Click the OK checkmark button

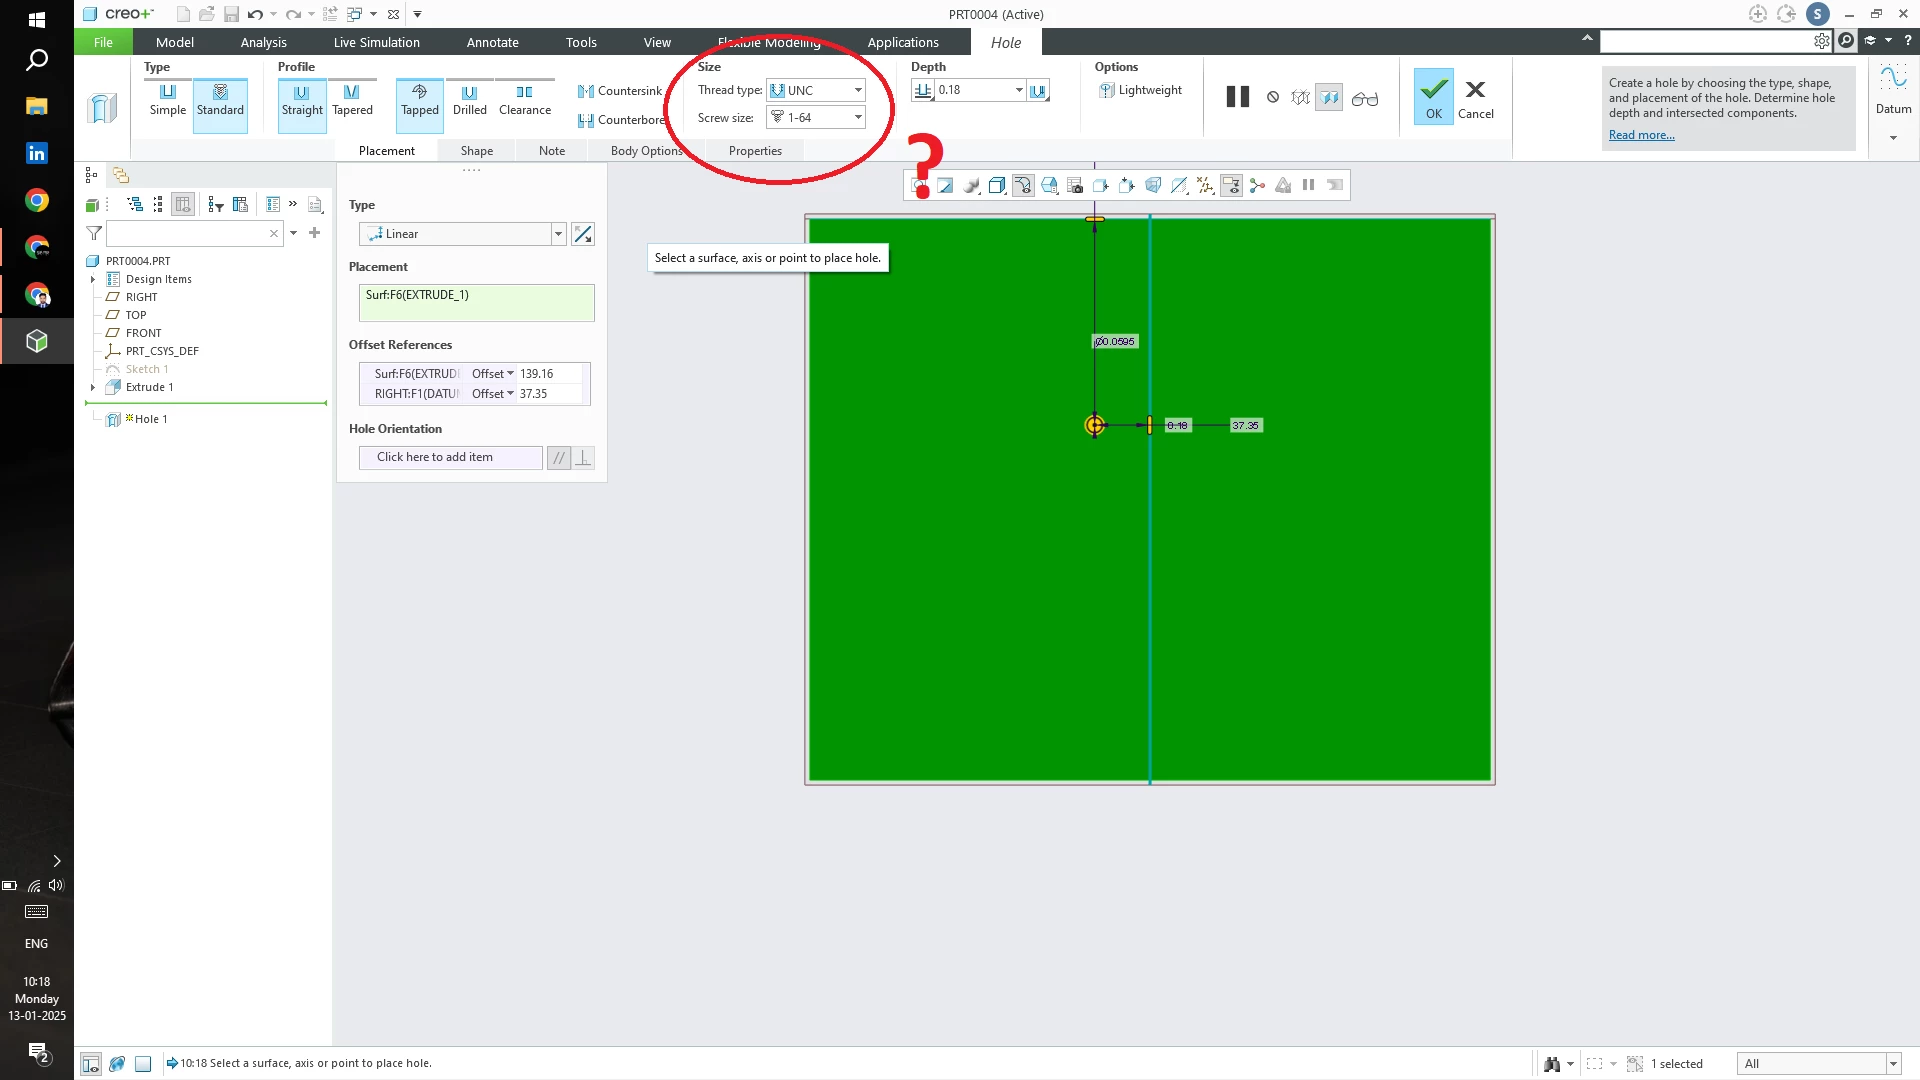point(1433,97)
